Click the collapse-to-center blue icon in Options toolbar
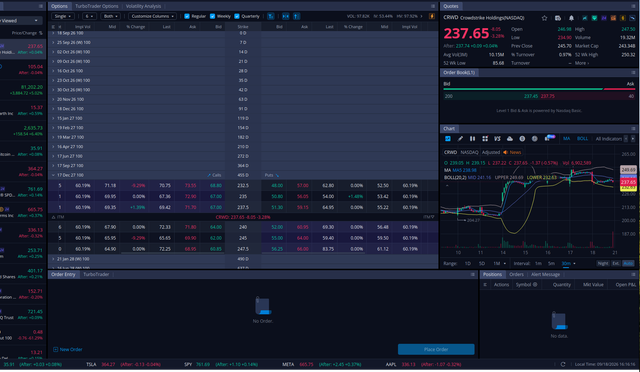 click(286, 16)
